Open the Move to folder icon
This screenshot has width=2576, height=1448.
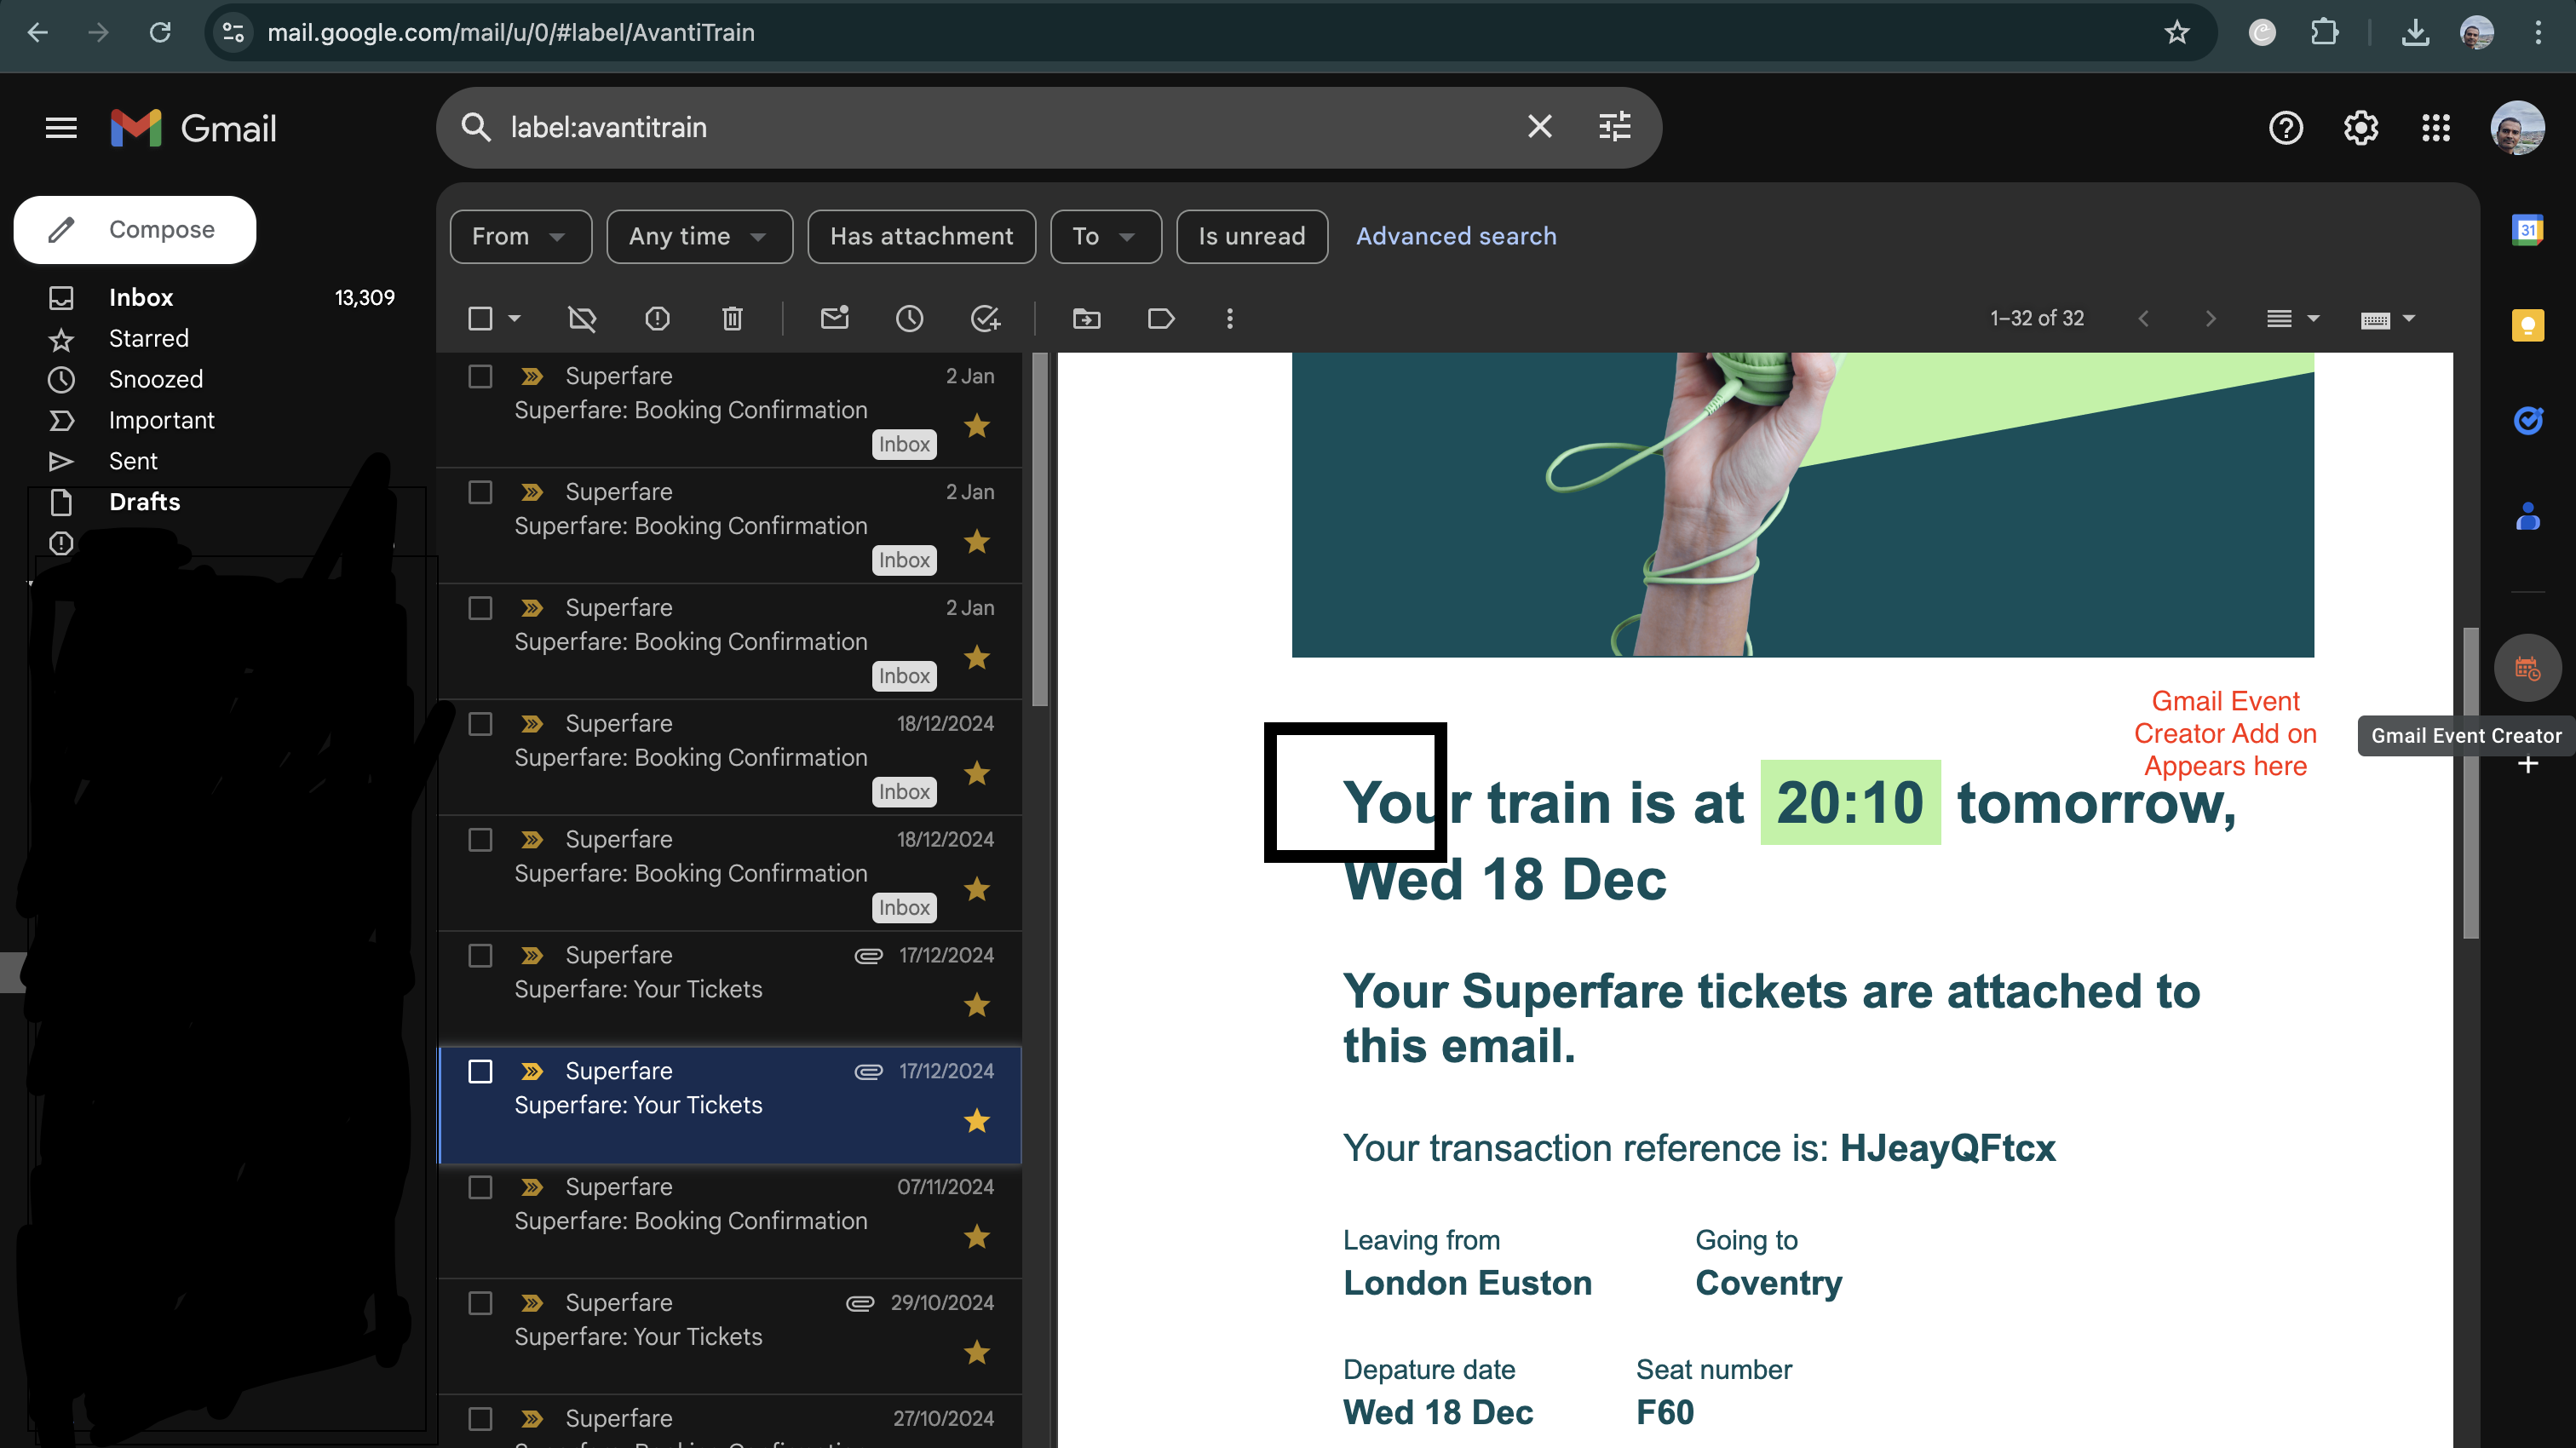pos(1086,318)
